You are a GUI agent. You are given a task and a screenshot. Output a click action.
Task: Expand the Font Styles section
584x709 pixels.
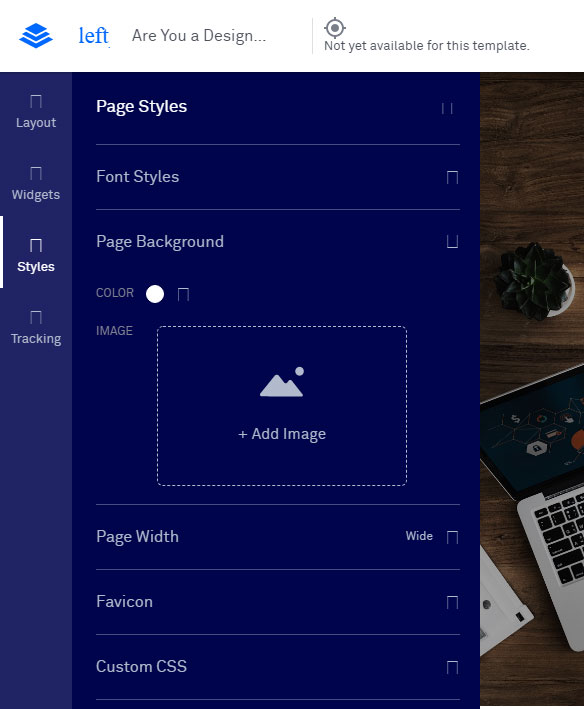point(452,177)
